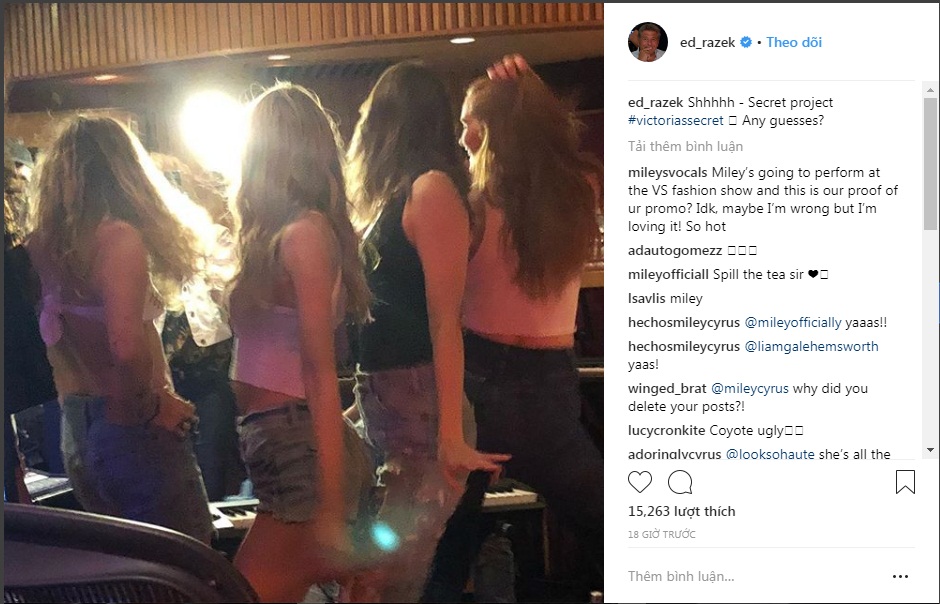Visit the @liamgalehemsworth mention

coord(812,346)
